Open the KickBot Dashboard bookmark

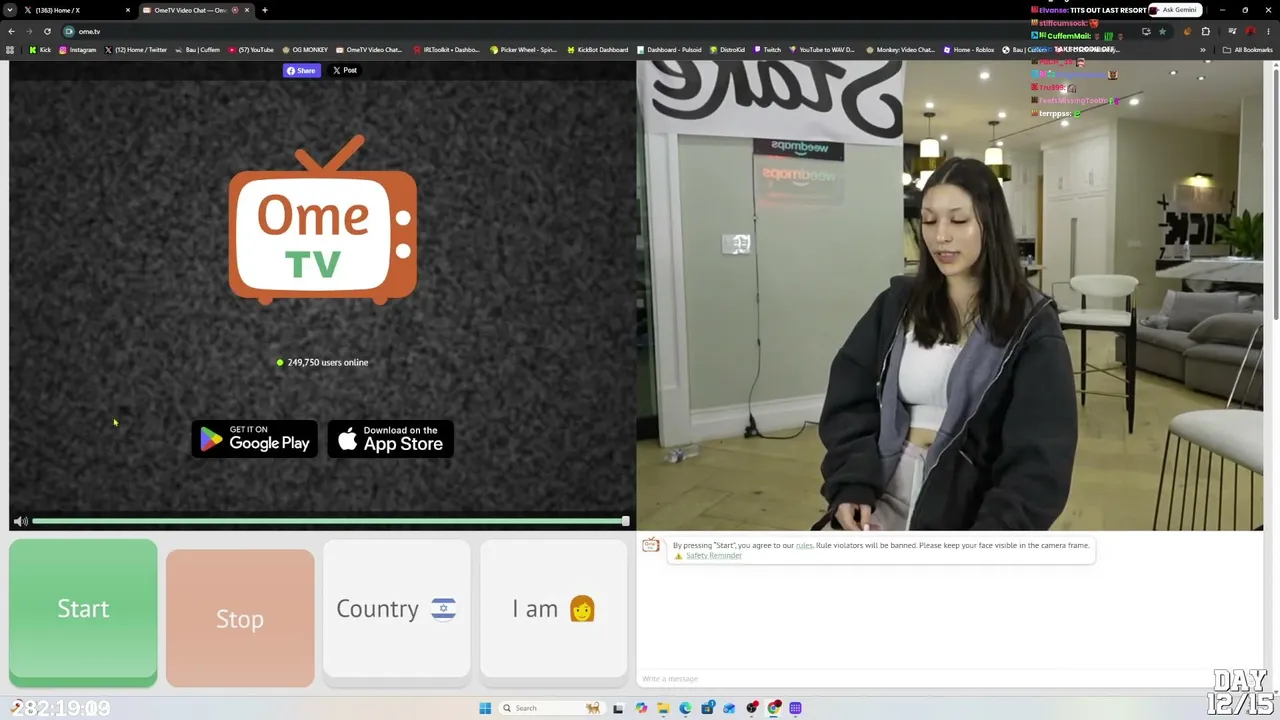pyautogui.click(x=598, y=50)
